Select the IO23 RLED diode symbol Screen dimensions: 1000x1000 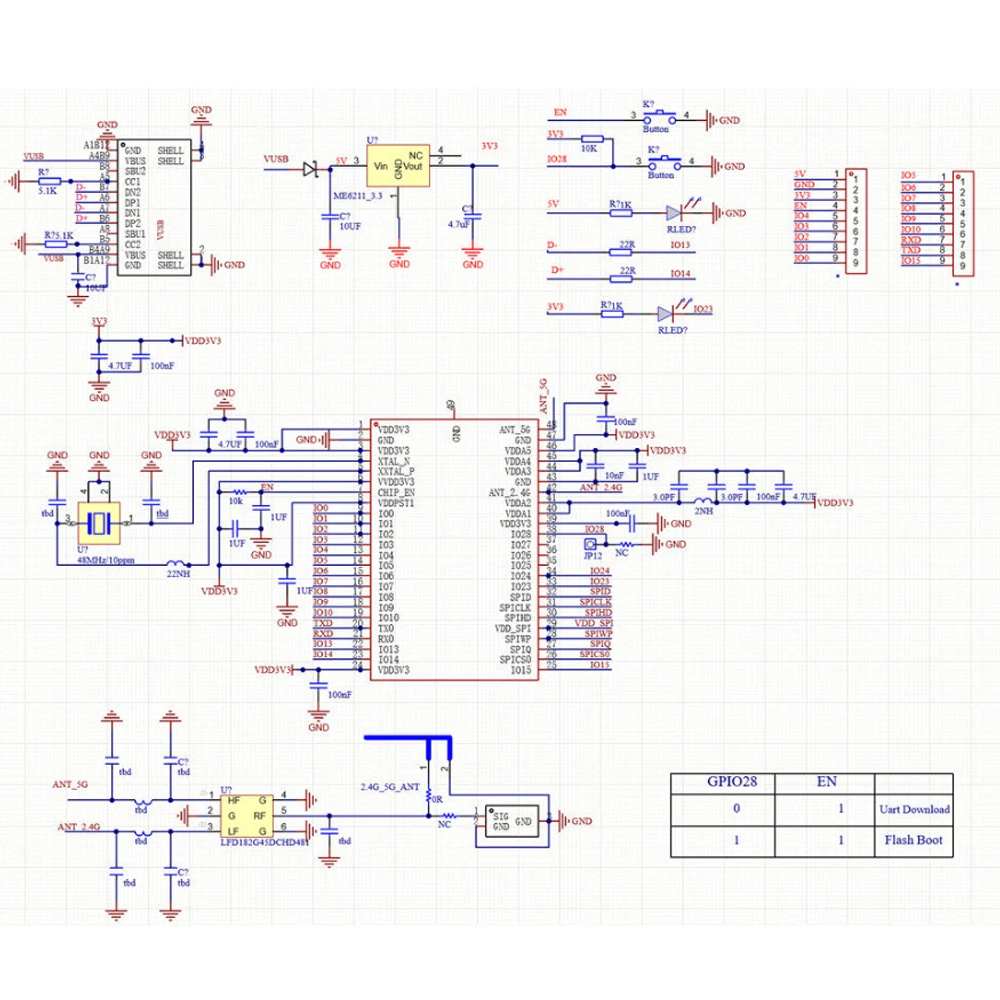pos(666,313)
